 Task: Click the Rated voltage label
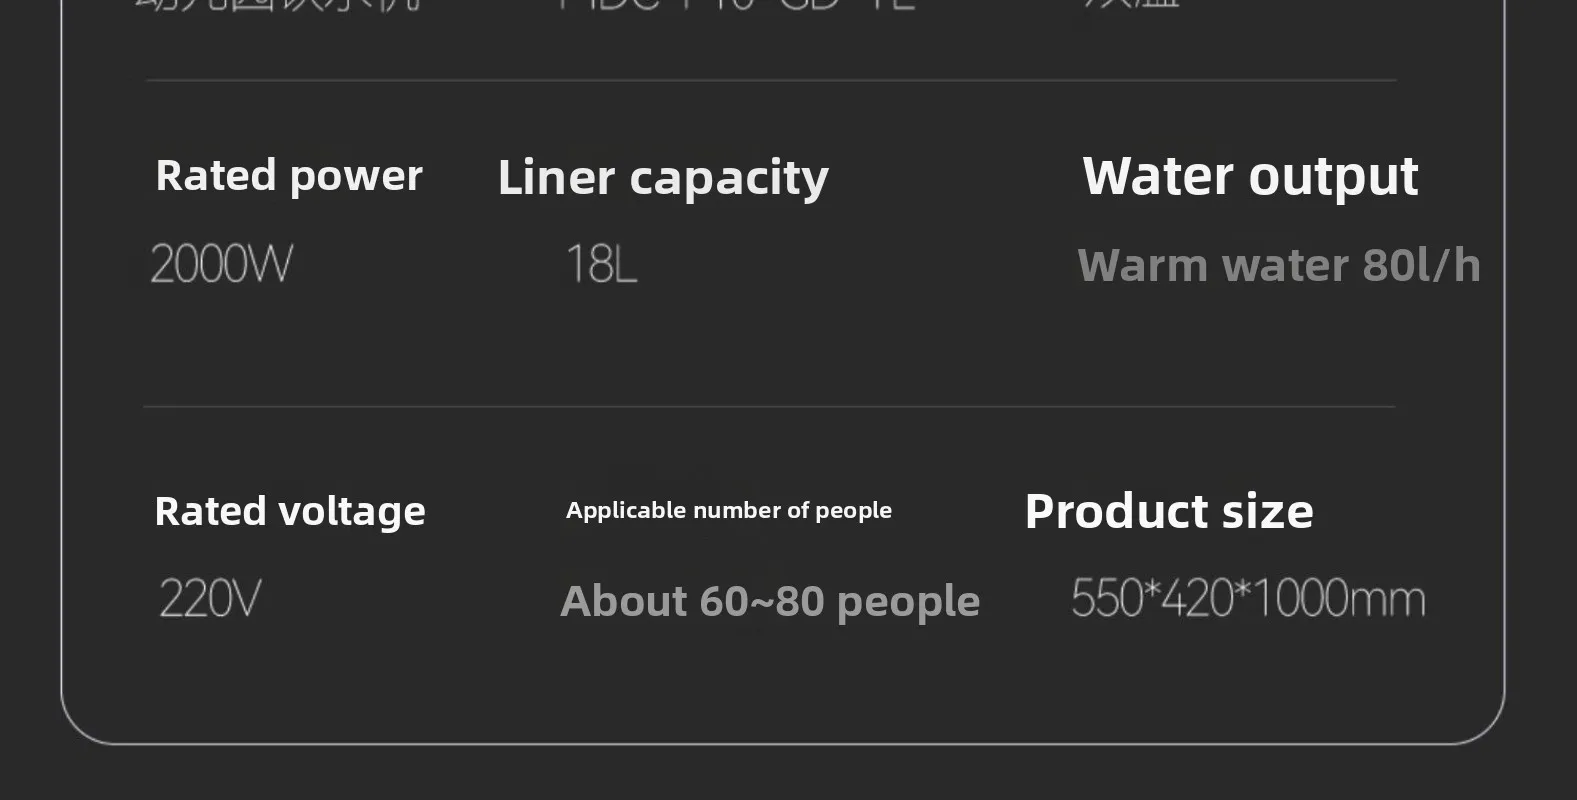point(290,511)
